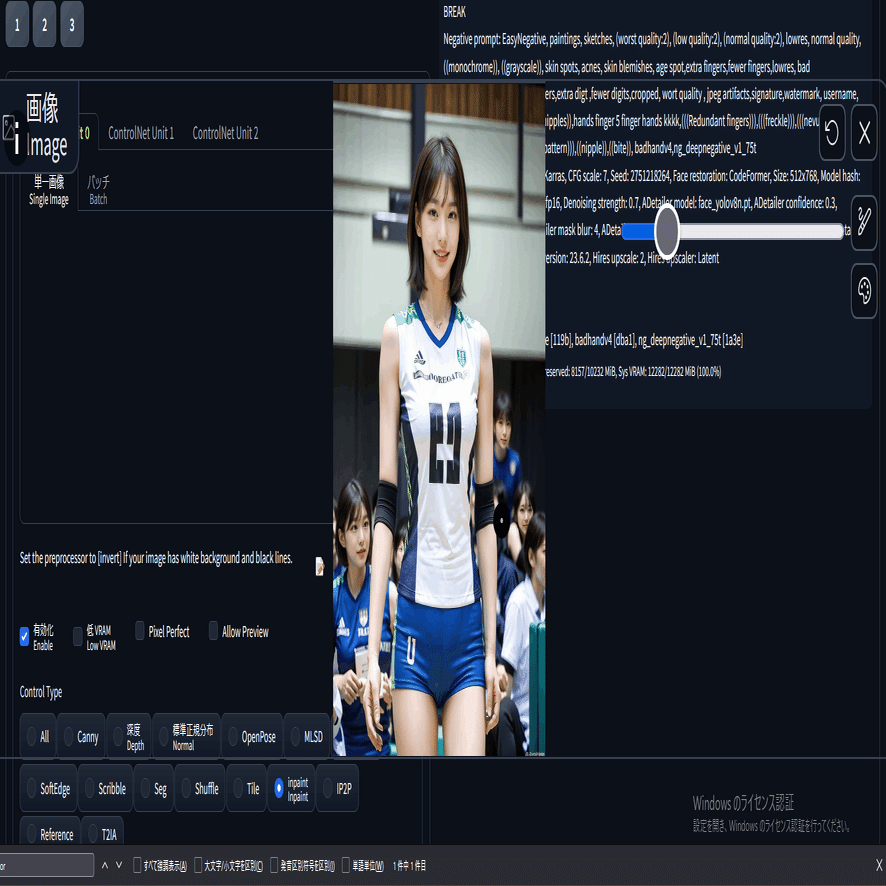Select the All control type
This screenshot has width=886, height=886.
click(x=38, y=736)
